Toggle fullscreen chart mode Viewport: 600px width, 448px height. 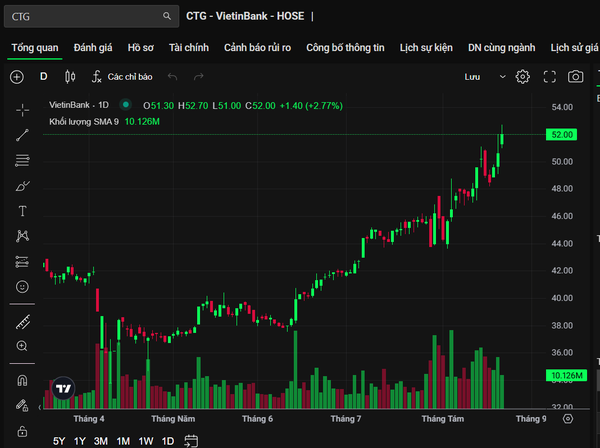click(549, 77)
